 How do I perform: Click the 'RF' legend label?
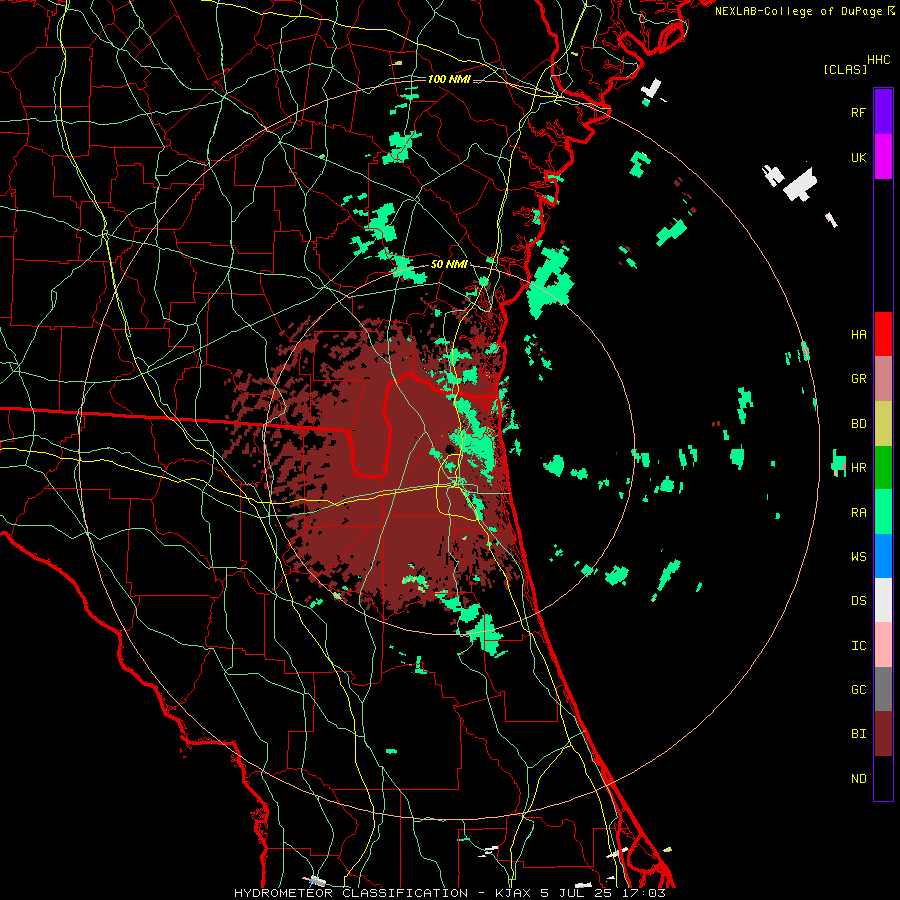pos(858,112)
